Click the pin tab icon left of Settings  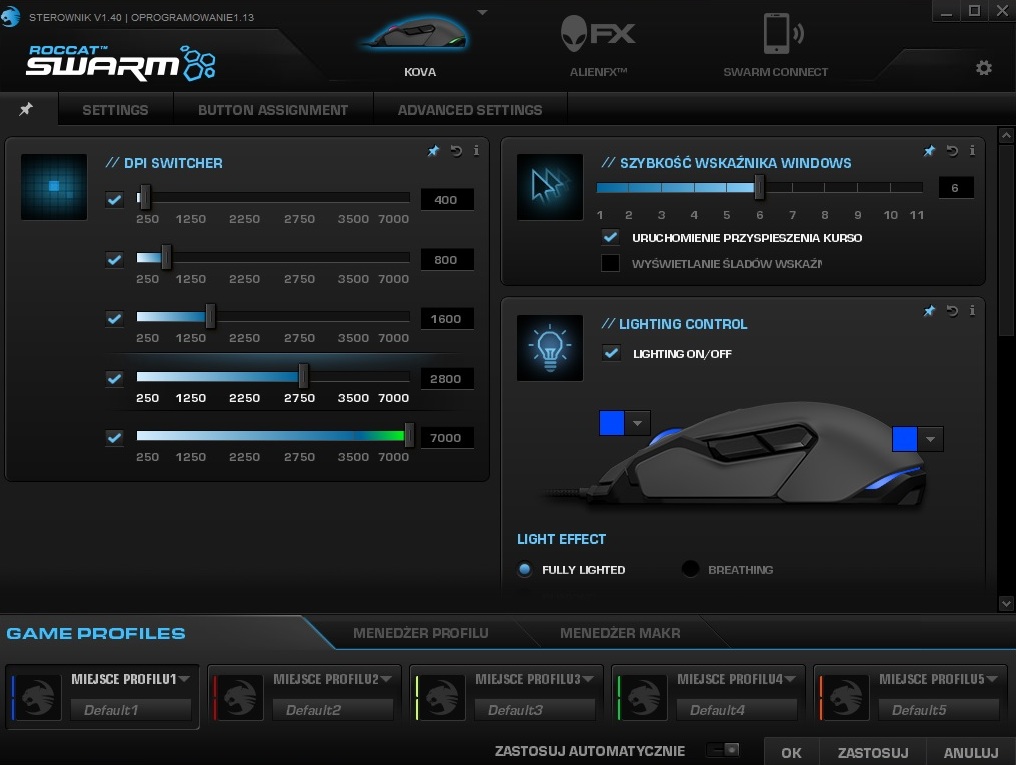point(27,109)
